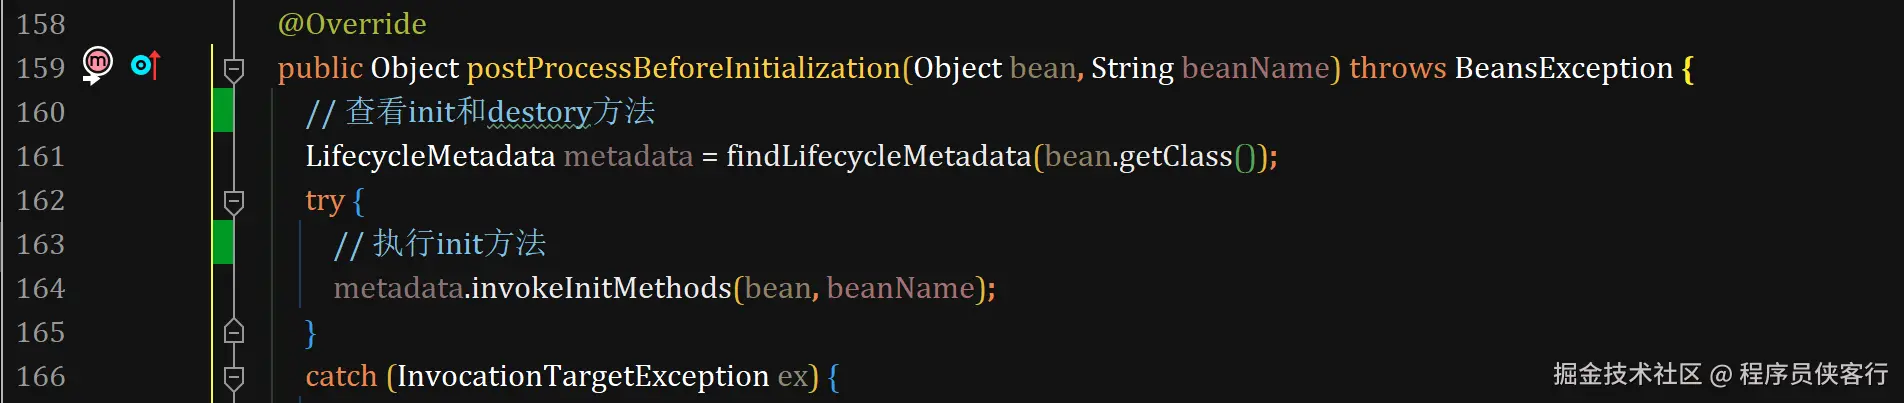Click the BeansException class name

point(1564,68)
